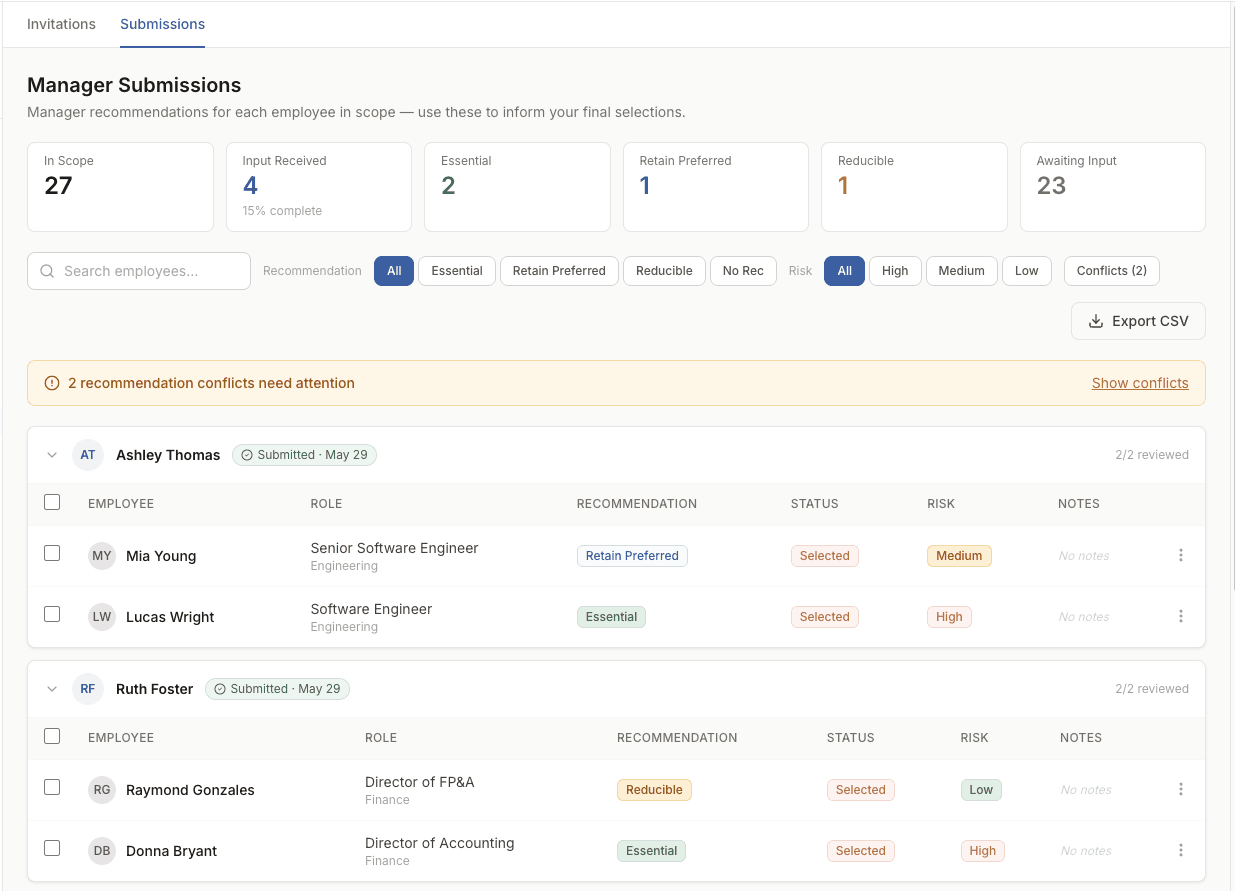
Task: Click the Retain Preferred 1 summary card
Action: tap(716, 187)
